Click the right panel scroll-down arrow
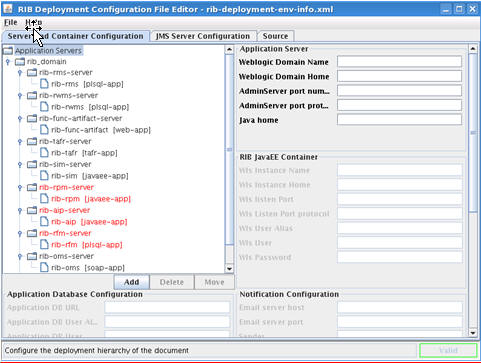This screenshot has width=481, height=363. (x=473, y=333)
